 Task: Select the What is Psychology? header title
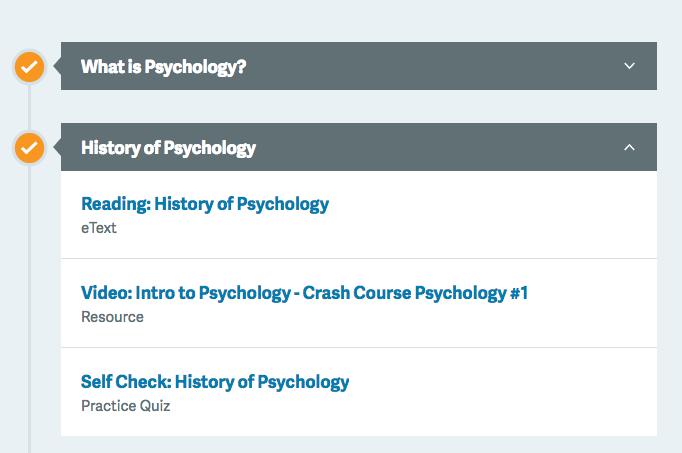click(163, 67)
